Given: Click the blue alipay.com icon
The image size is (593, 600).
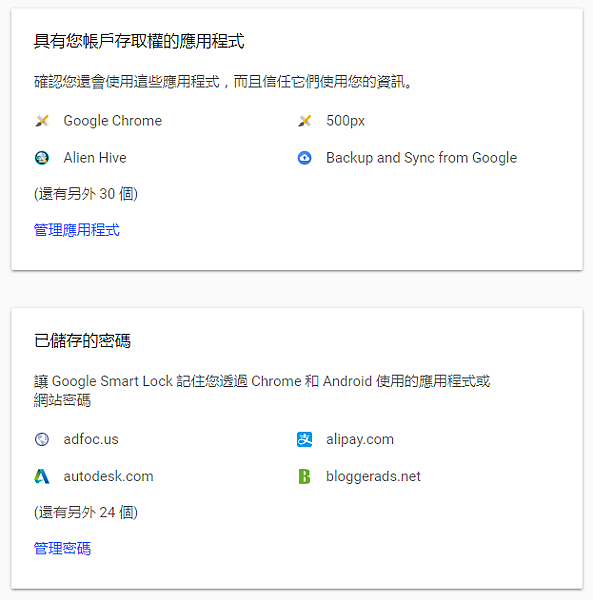Looking at the screenshot, I should pyautogui.click(x=305, y=439).
